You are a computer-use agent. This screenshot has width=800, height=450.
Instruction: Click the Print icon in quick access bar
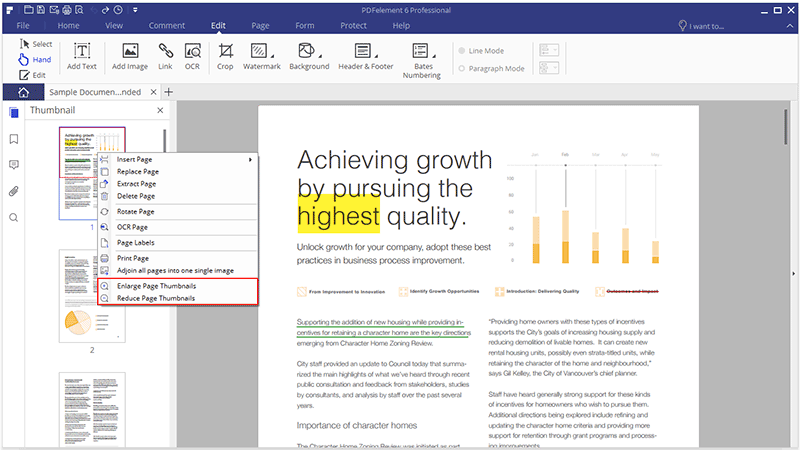coord(67,10)
